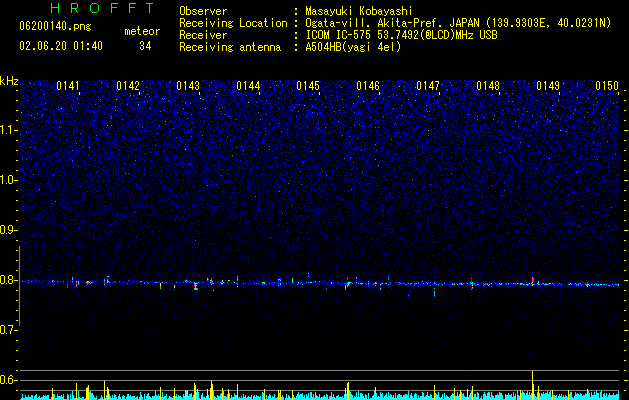This screenshot has width=629, height=400.
Task: Click the Receiver ICOM IC-575 line
Action: point(401,35)
